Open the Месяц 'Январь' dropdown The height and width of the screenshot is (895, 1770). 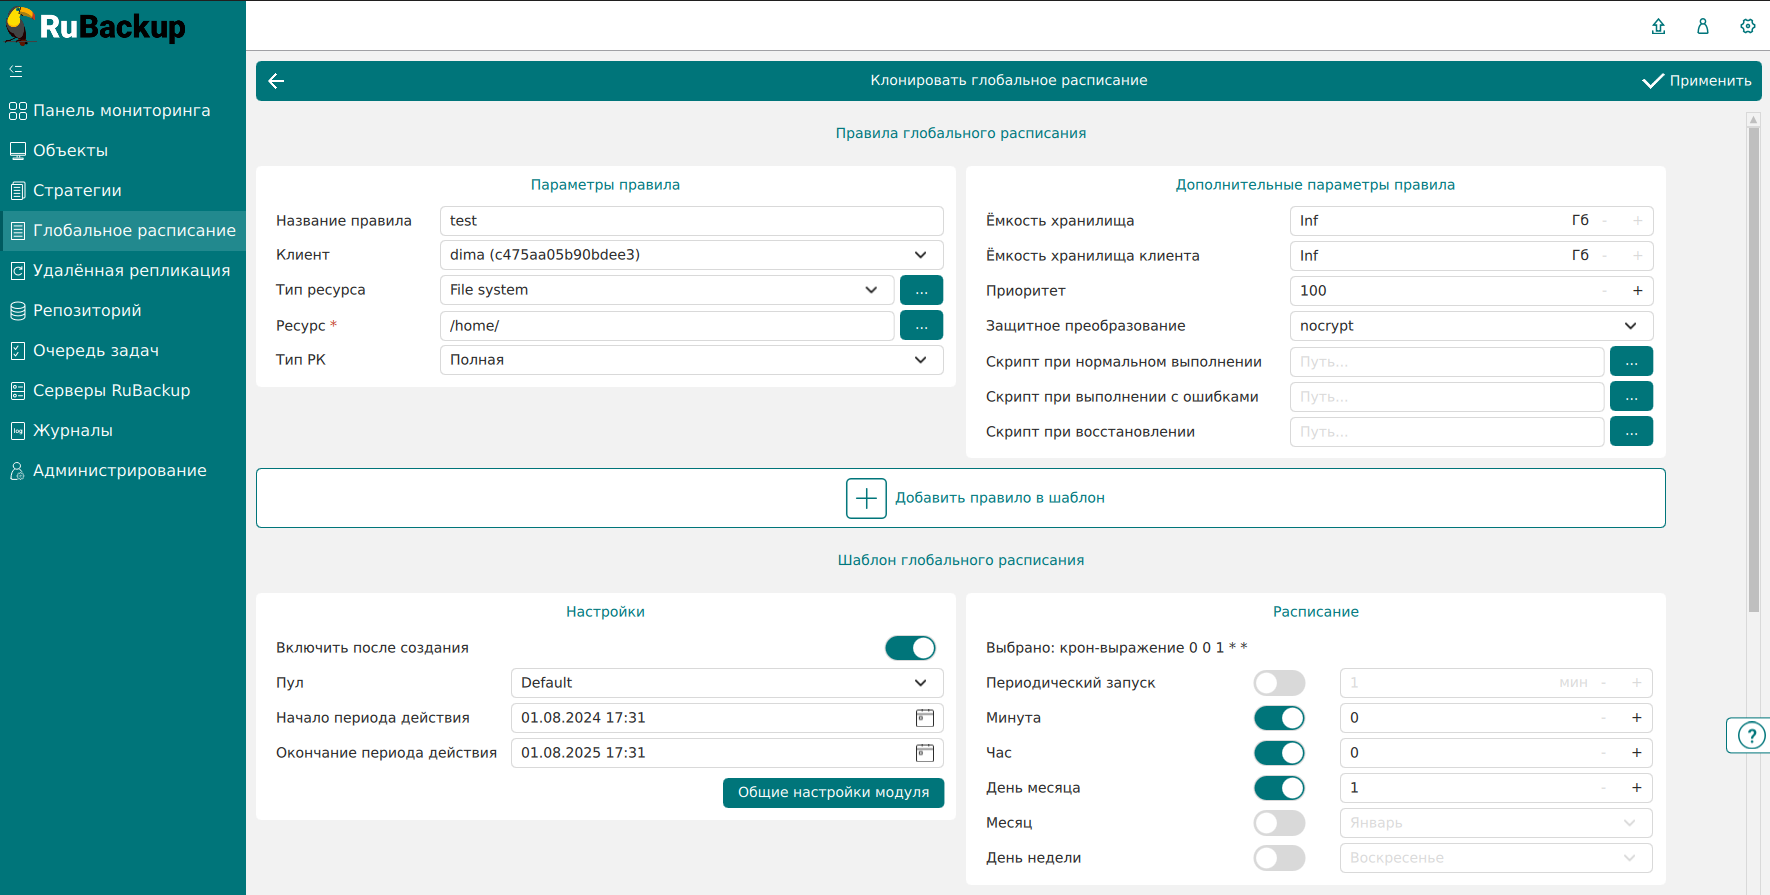click(x=1496, y=823)
